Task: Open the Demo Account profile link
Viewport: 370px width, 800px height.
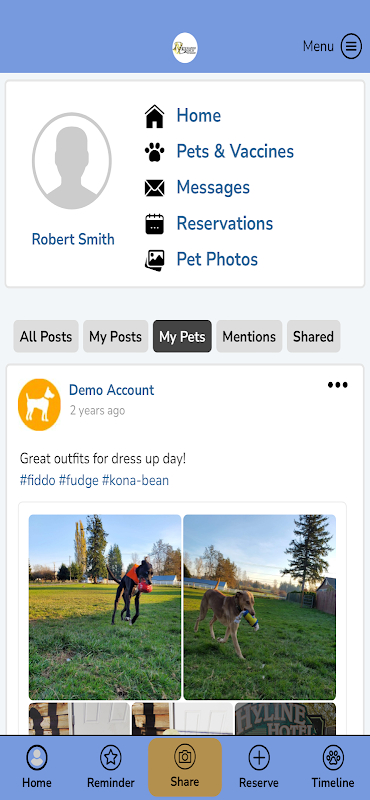Action: (x=111, y=390)
